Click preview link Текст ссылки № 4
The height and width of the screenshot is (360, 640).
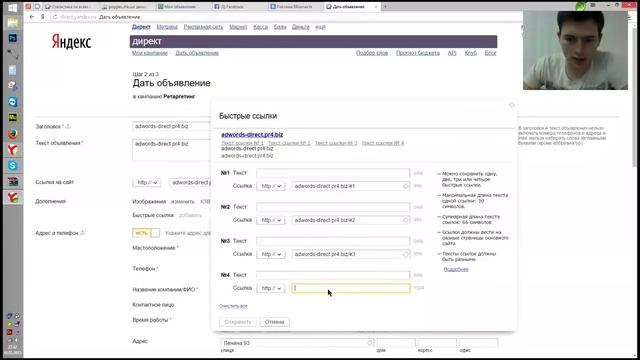383,143
